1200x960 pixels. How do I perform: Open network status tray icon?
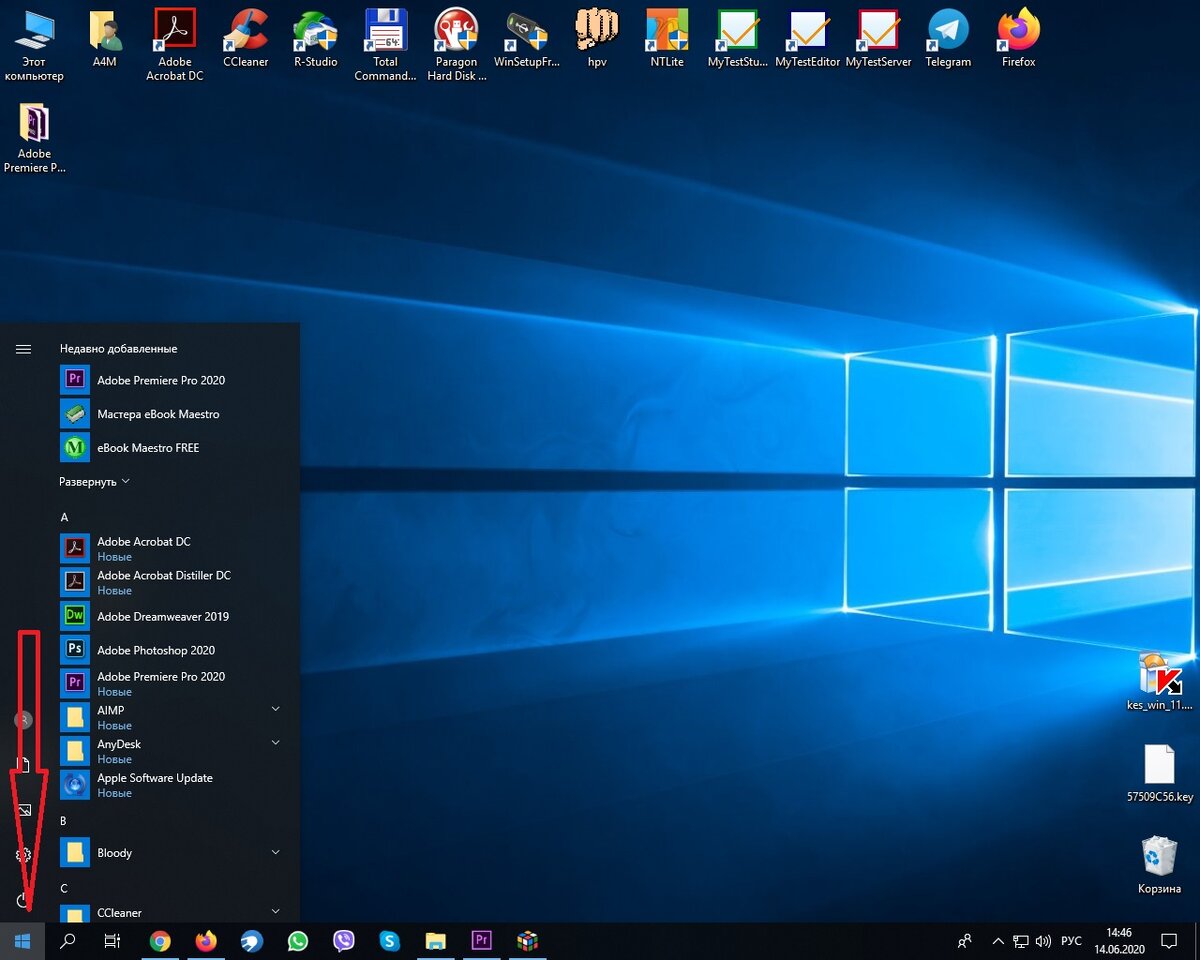point(1021,941)
